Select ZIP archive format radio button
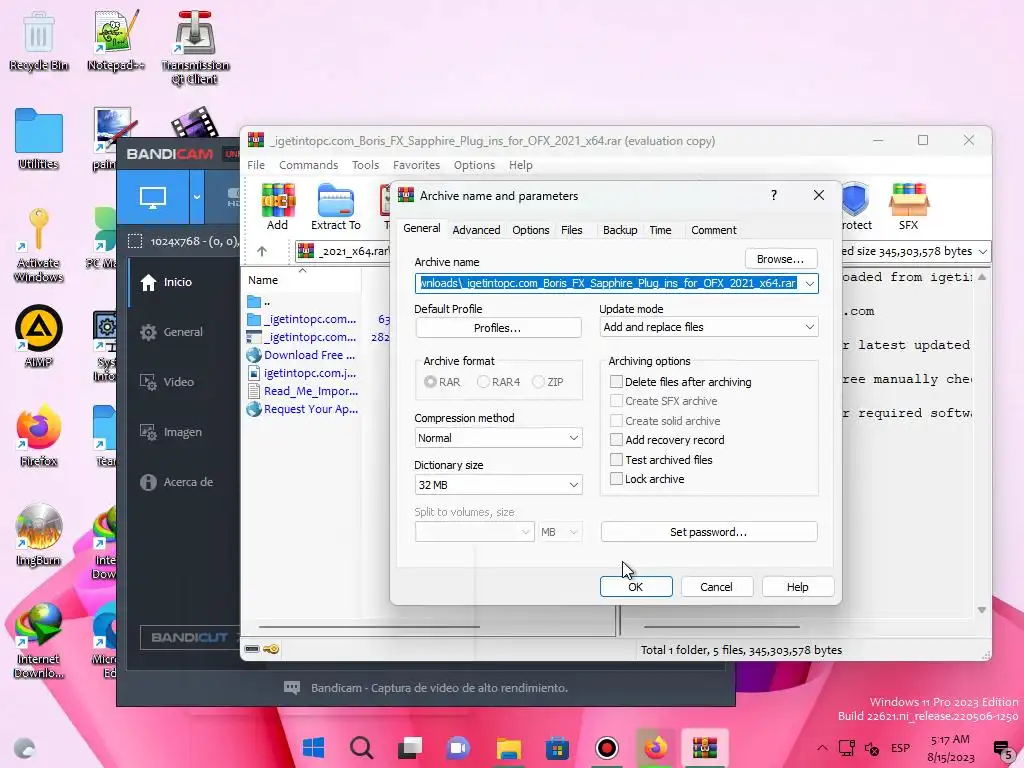This screenshot has width=1024, height=768. pyautogui.click(x=538, y=381)
